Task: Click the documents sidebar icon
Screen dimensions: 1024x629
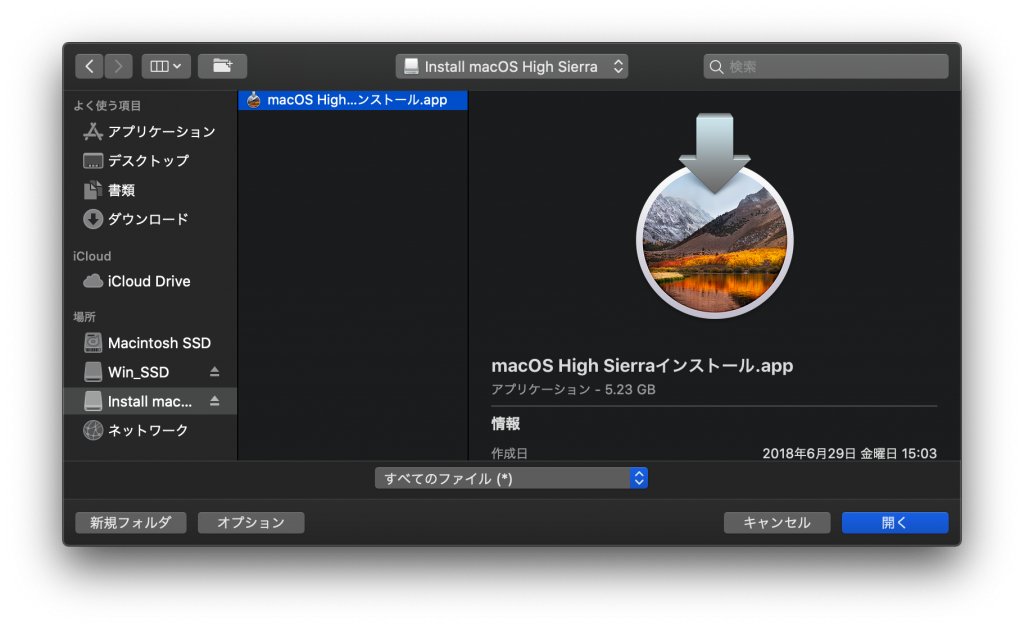Action: click(x=93, y=190)
